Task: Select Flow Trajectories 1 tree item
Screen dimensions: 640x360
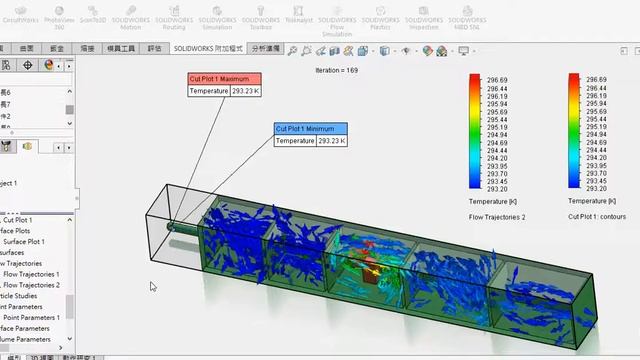Action: 31,274
